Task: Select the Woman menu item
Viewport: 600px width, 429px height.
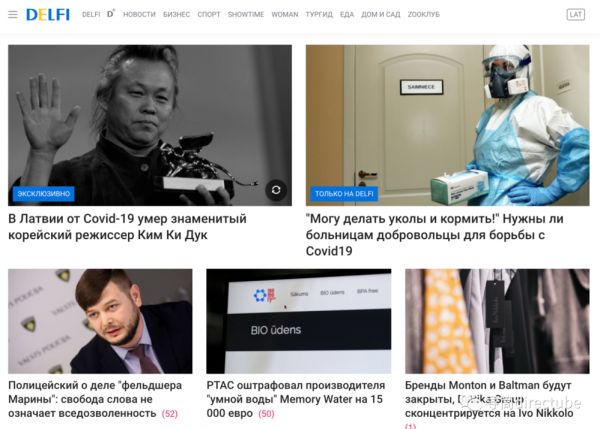Action: (x=285, y=15)
